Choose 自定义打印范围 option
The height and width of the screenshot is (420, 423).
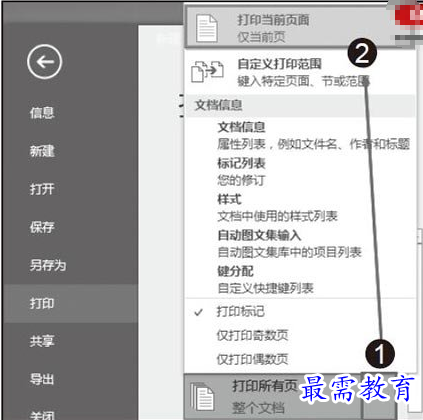[300, 72]
